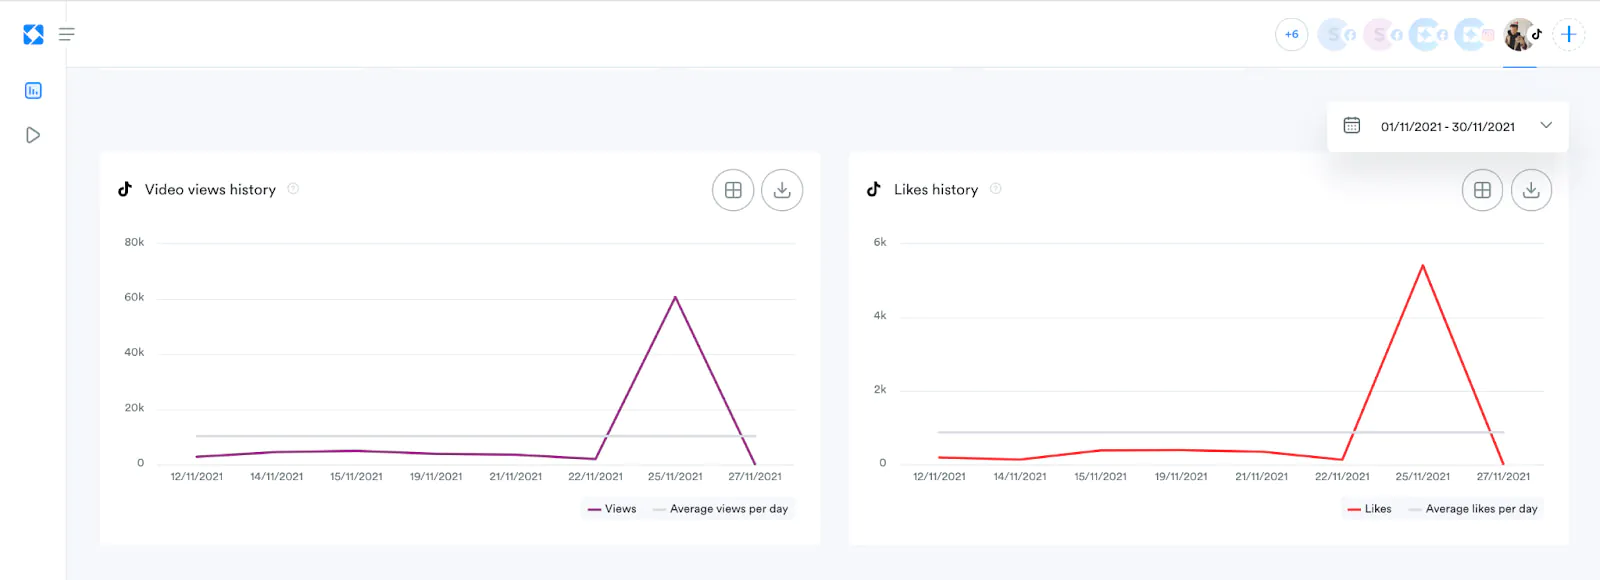This screenshot has width=1600, height=580.
Task: Open the analytics section in the sidebar
Action: pos(33,91)
